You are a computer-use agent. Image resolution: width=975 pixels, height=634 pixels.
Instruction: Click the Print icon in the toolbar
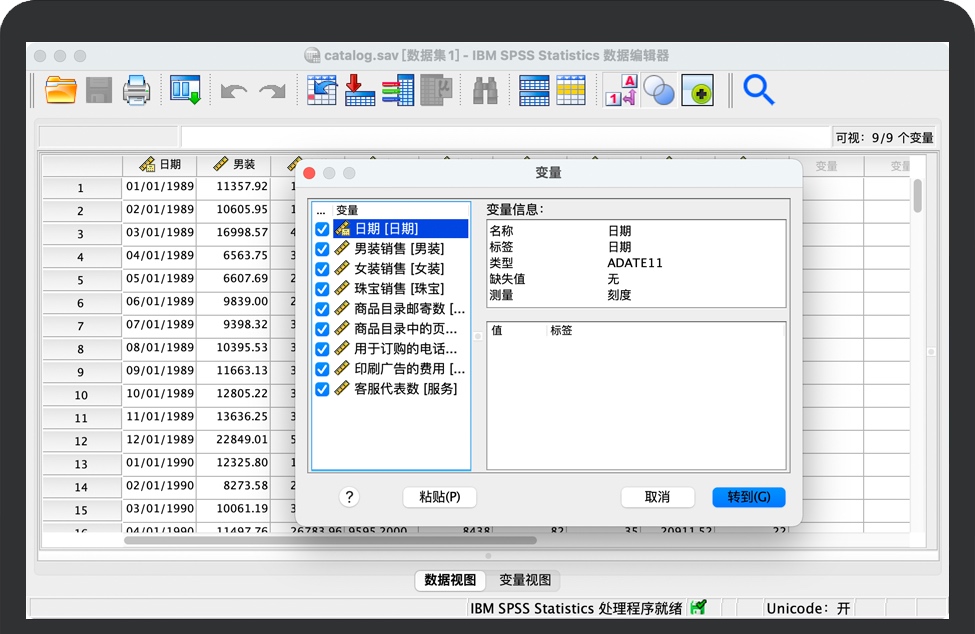pyautogui.click(x=136, y=91)
